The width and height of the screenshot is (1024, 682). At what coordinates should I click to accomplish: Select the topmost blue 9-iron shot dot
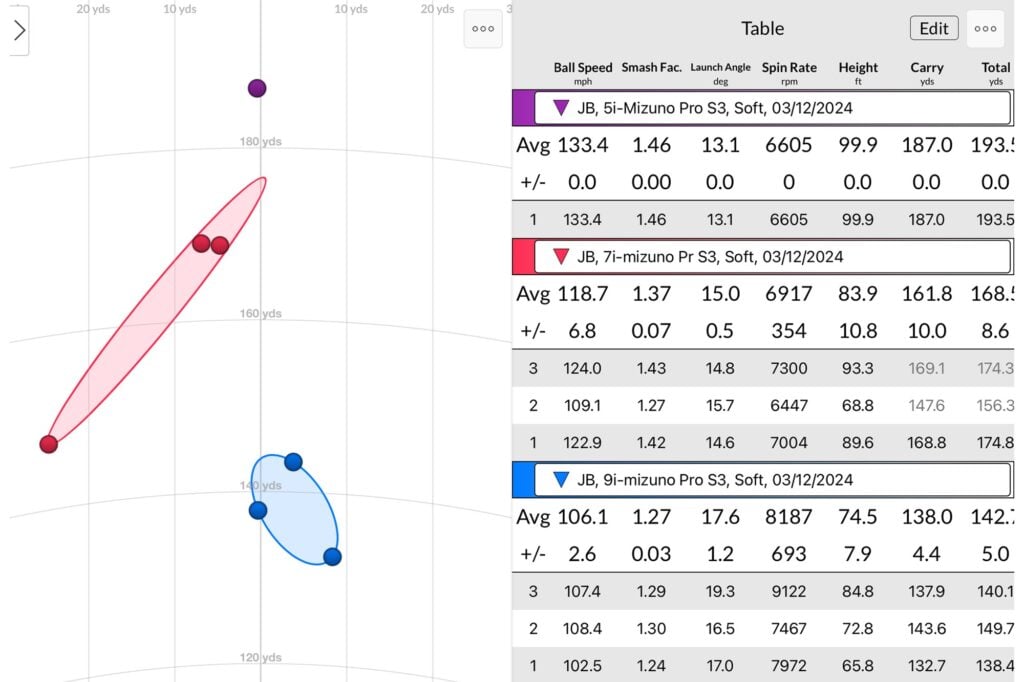click(293, 461)
